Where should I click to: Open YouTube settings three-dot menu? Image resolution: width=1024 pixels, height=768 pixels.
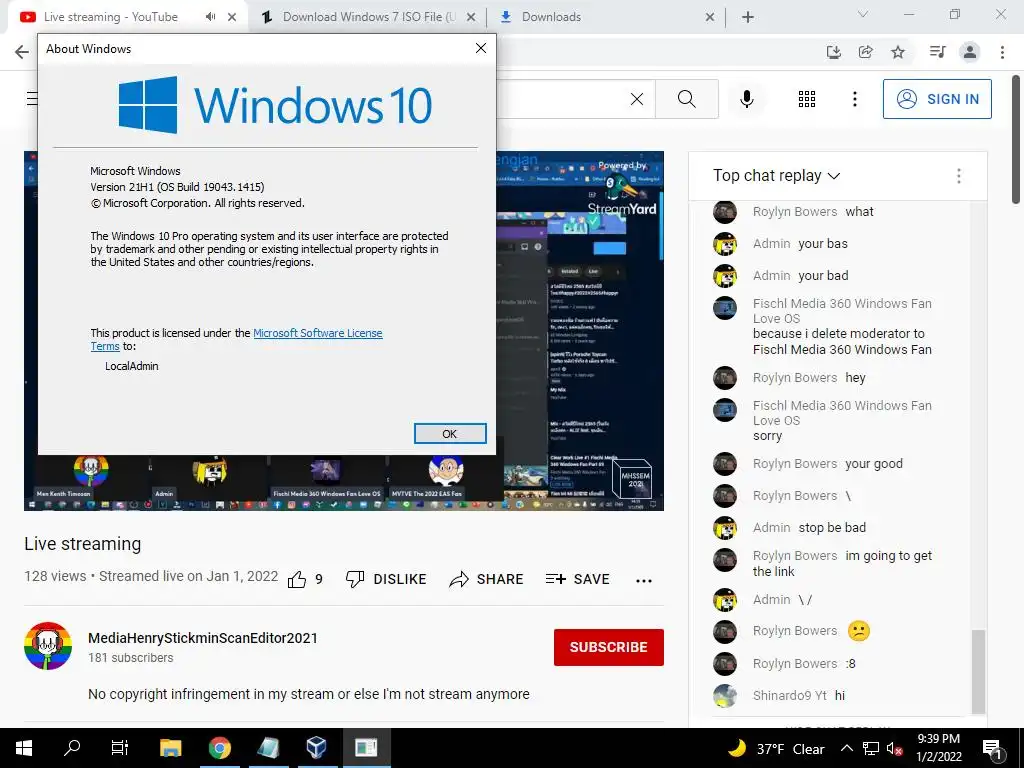pyautogui.click(x=854, y=99)
